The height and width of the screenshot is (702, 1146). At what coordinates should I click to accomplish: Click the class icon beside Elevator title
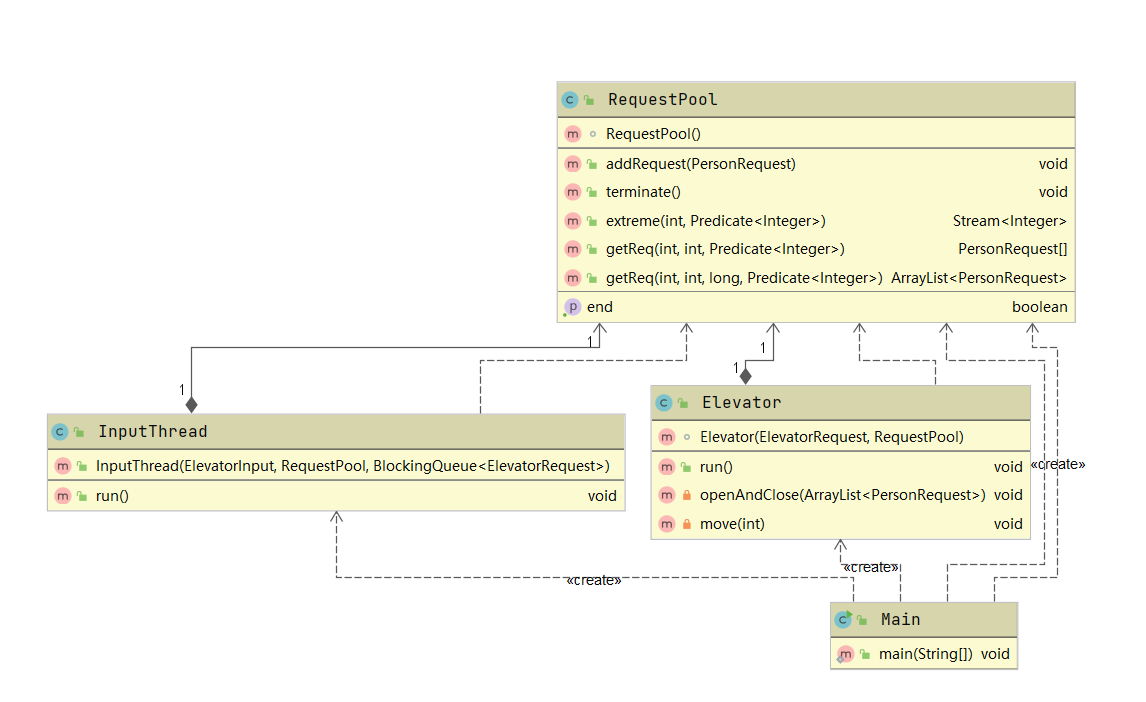point(664,403)
